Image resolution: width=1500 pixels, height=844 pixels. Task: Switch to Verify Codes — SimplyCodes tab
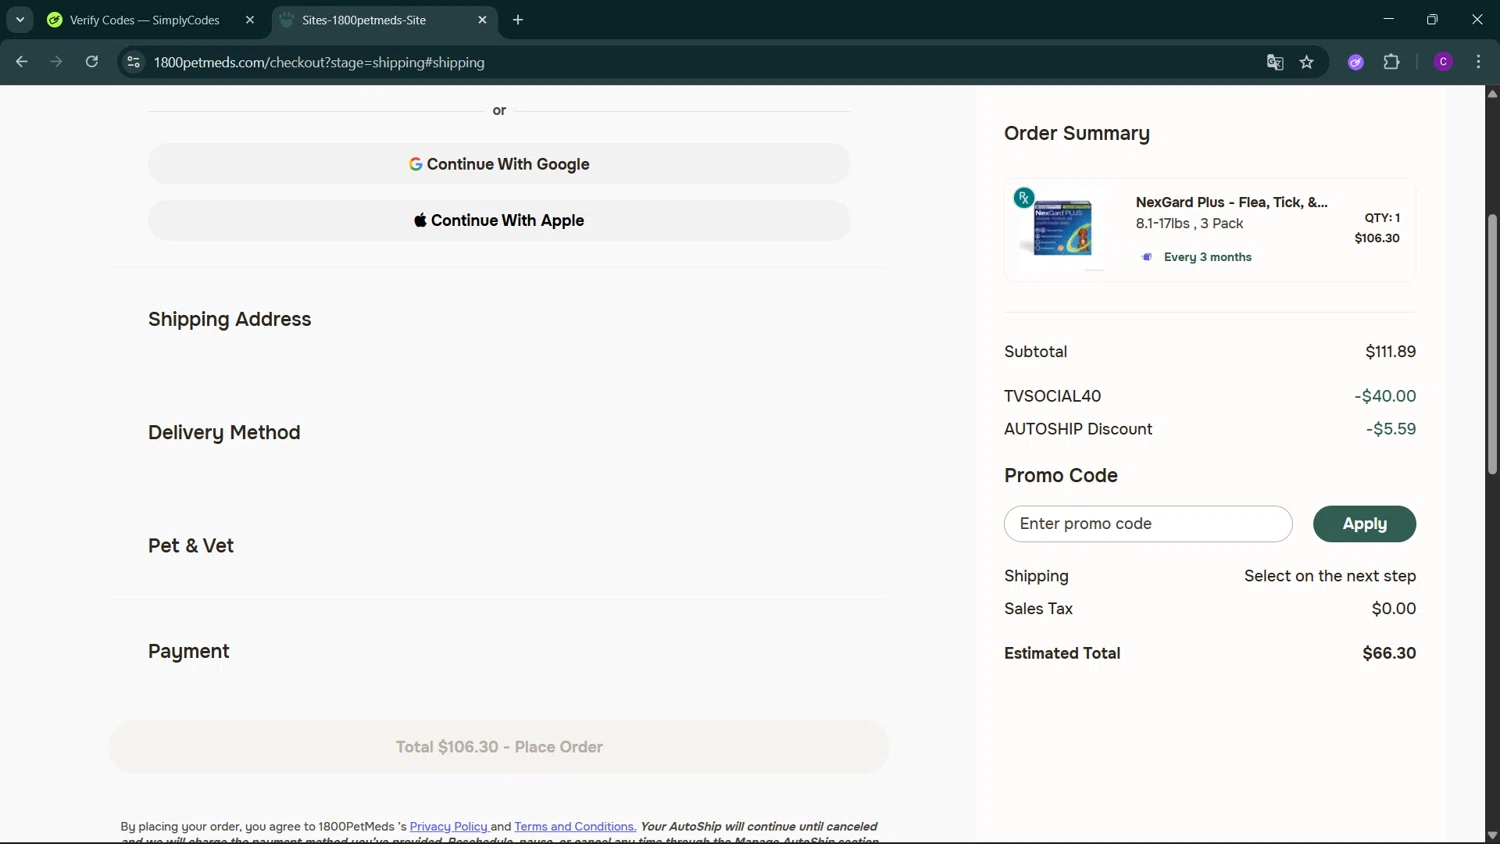(x=145, y=20)
